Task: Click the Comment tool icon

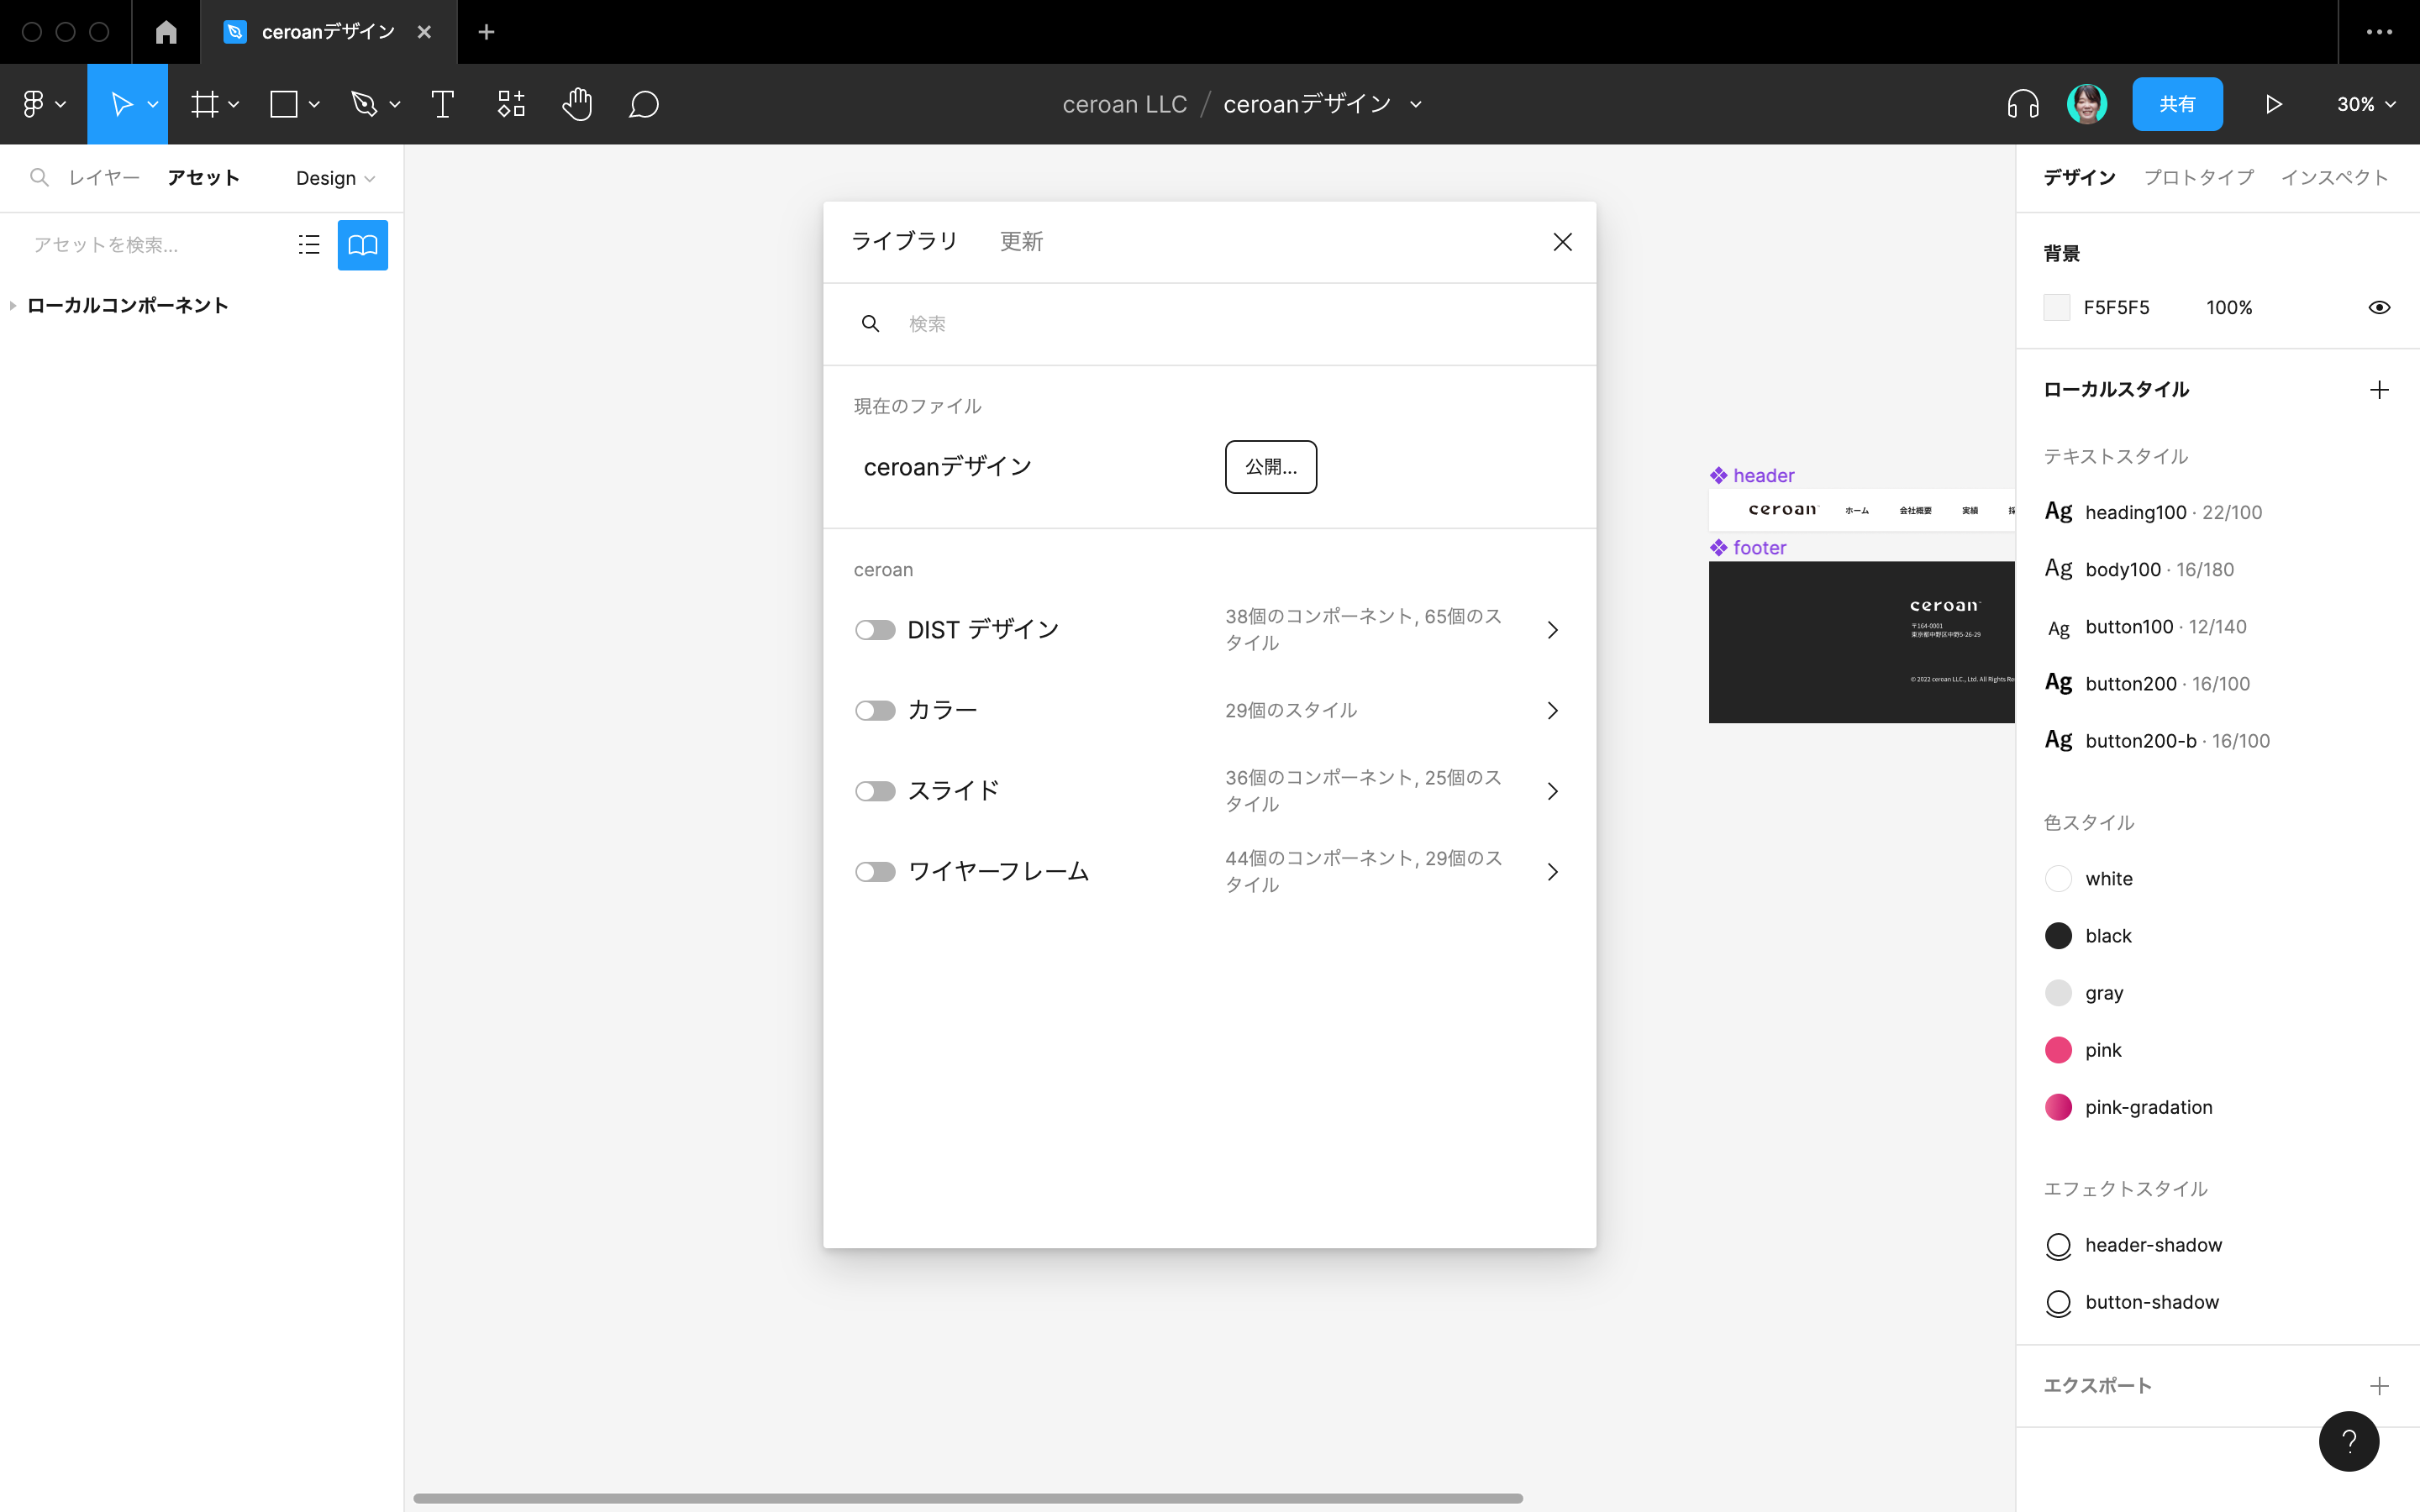Action: point(643,104)
